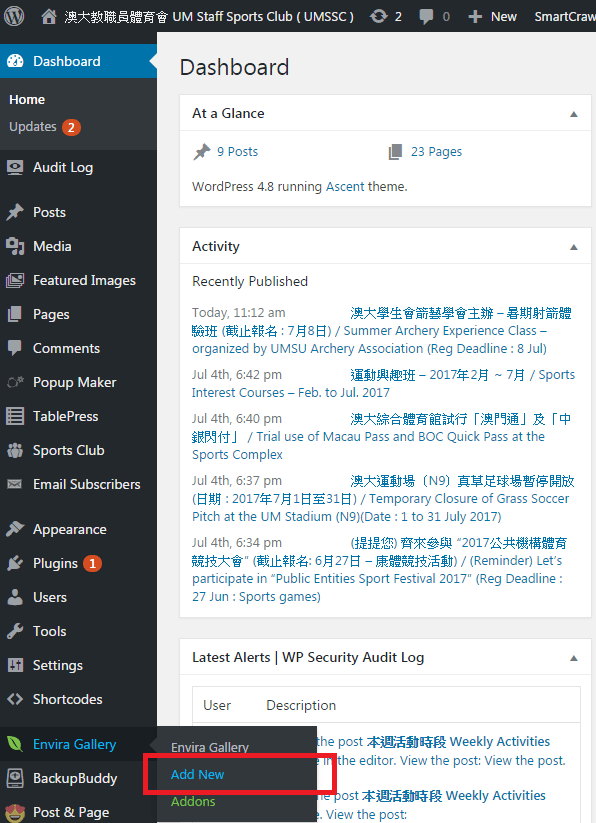Open the 23 Pages link
Viewport: 596px width, 823px height.
436,152
